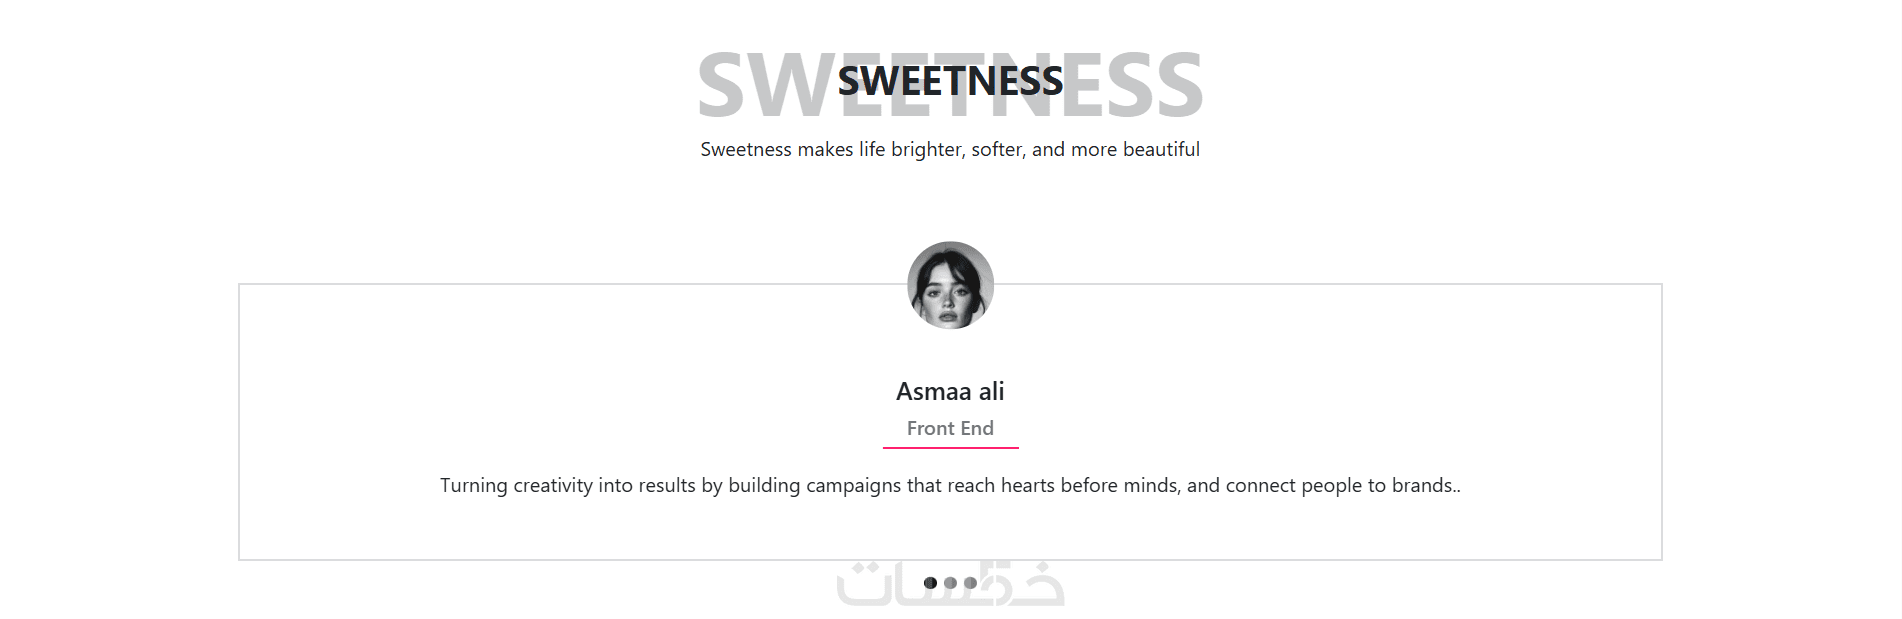Click the word "Turning" starting the description

pyautogui.click(x=474, y=486)
